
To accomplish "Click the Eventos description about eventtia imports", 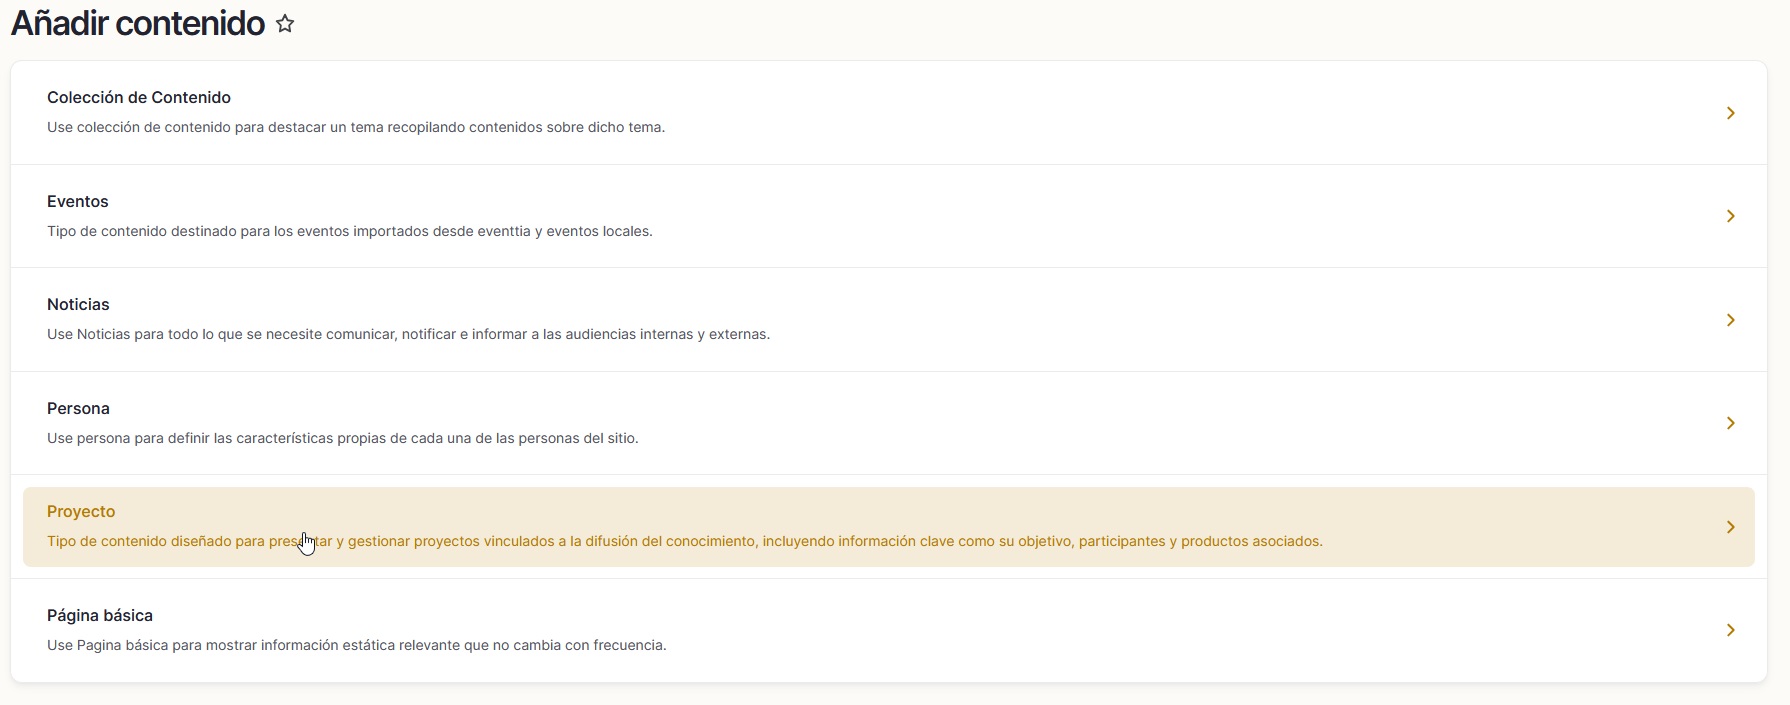I will click(x=350, y=231).
